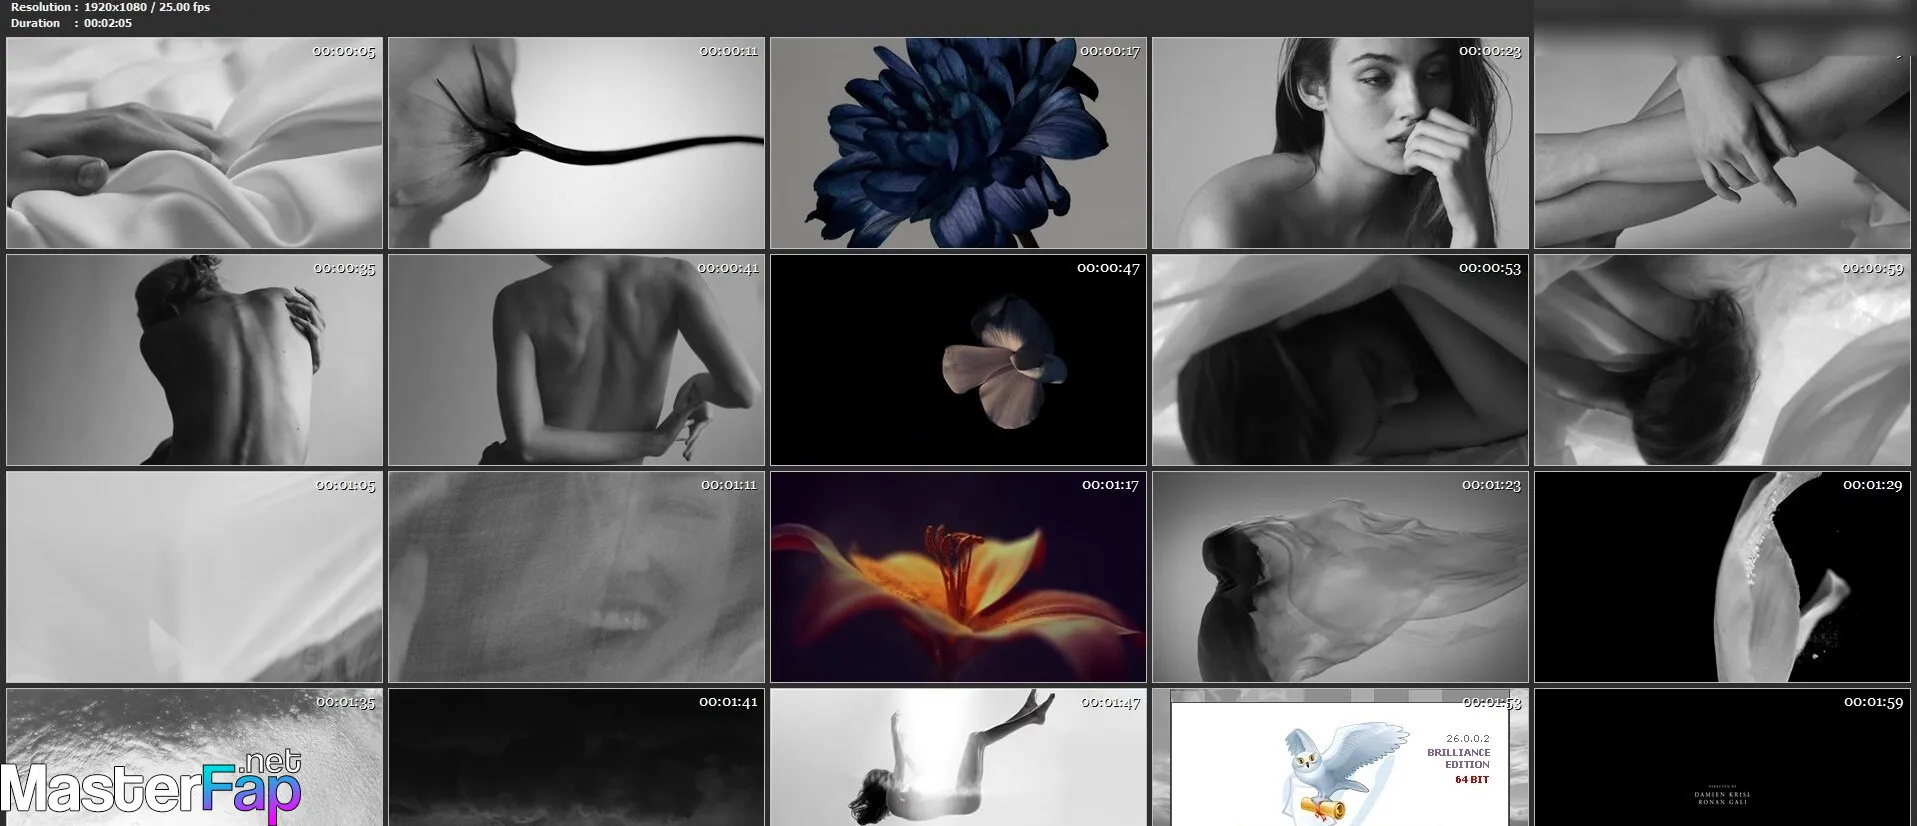Select the 00:00:59 thumbnail

(x=1723, y=360)
